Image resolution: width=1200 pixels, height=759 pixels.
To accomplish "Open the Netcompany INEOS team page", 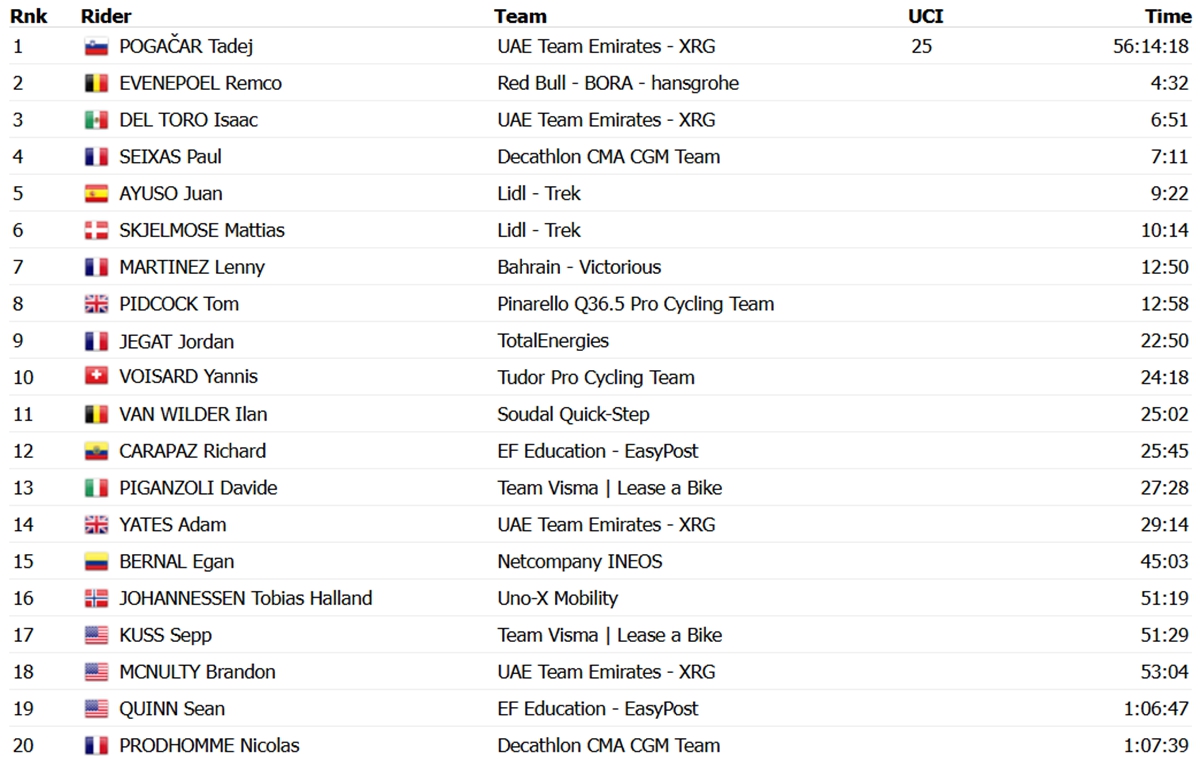I will point(580,561).
